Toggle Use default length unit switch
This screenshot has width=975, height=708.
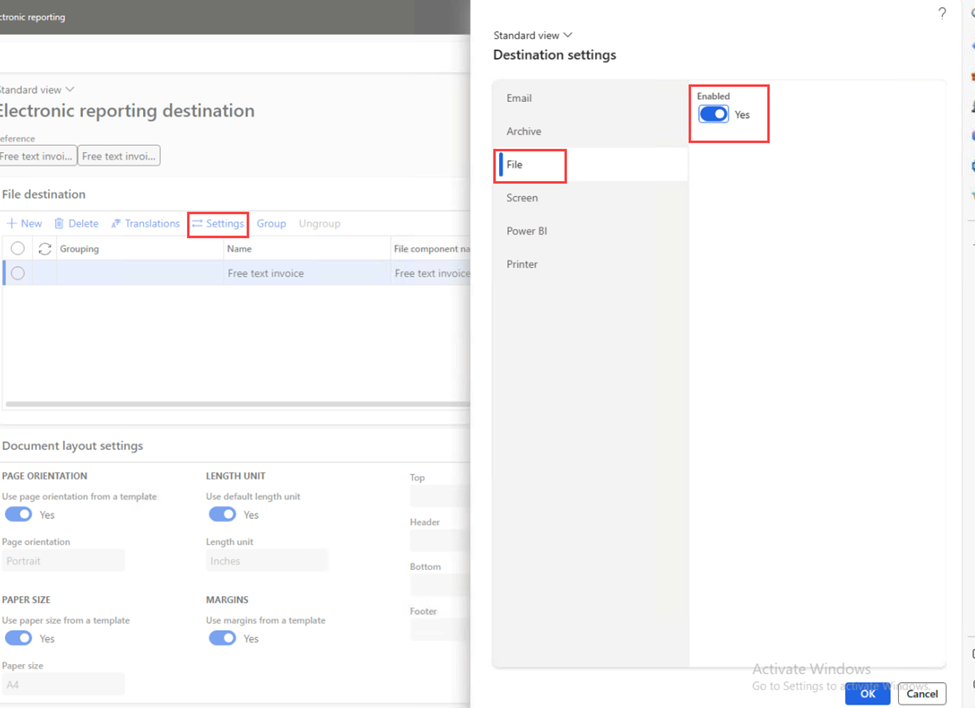(222, 514)
